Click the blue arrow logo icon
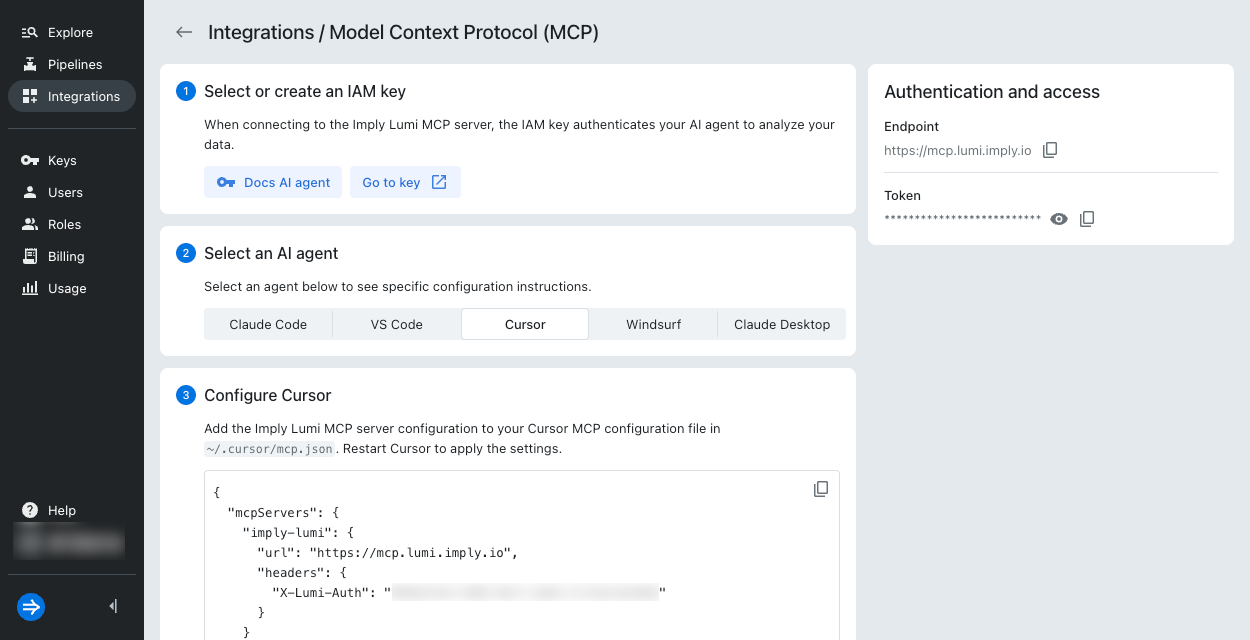This screenshot has height=640, width=1250. [31, 607]
